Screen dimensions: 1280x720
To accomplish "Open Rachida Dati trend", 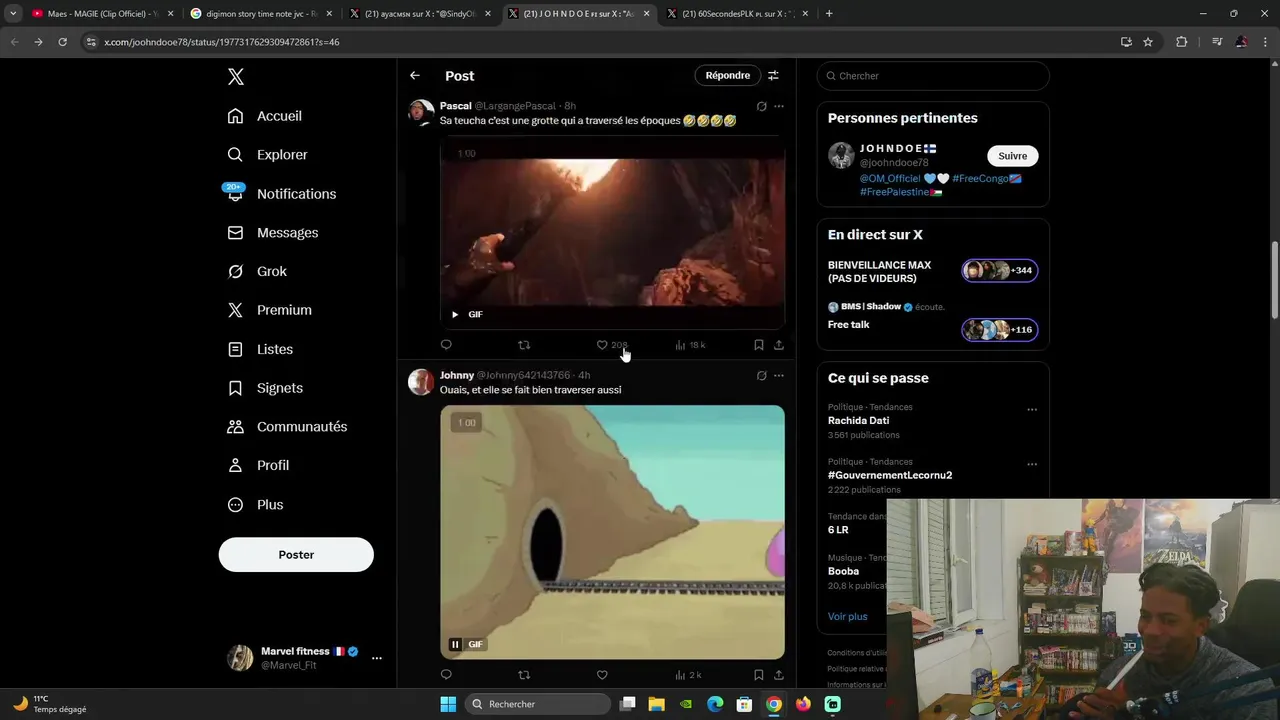I will click(x=858, y=421).
